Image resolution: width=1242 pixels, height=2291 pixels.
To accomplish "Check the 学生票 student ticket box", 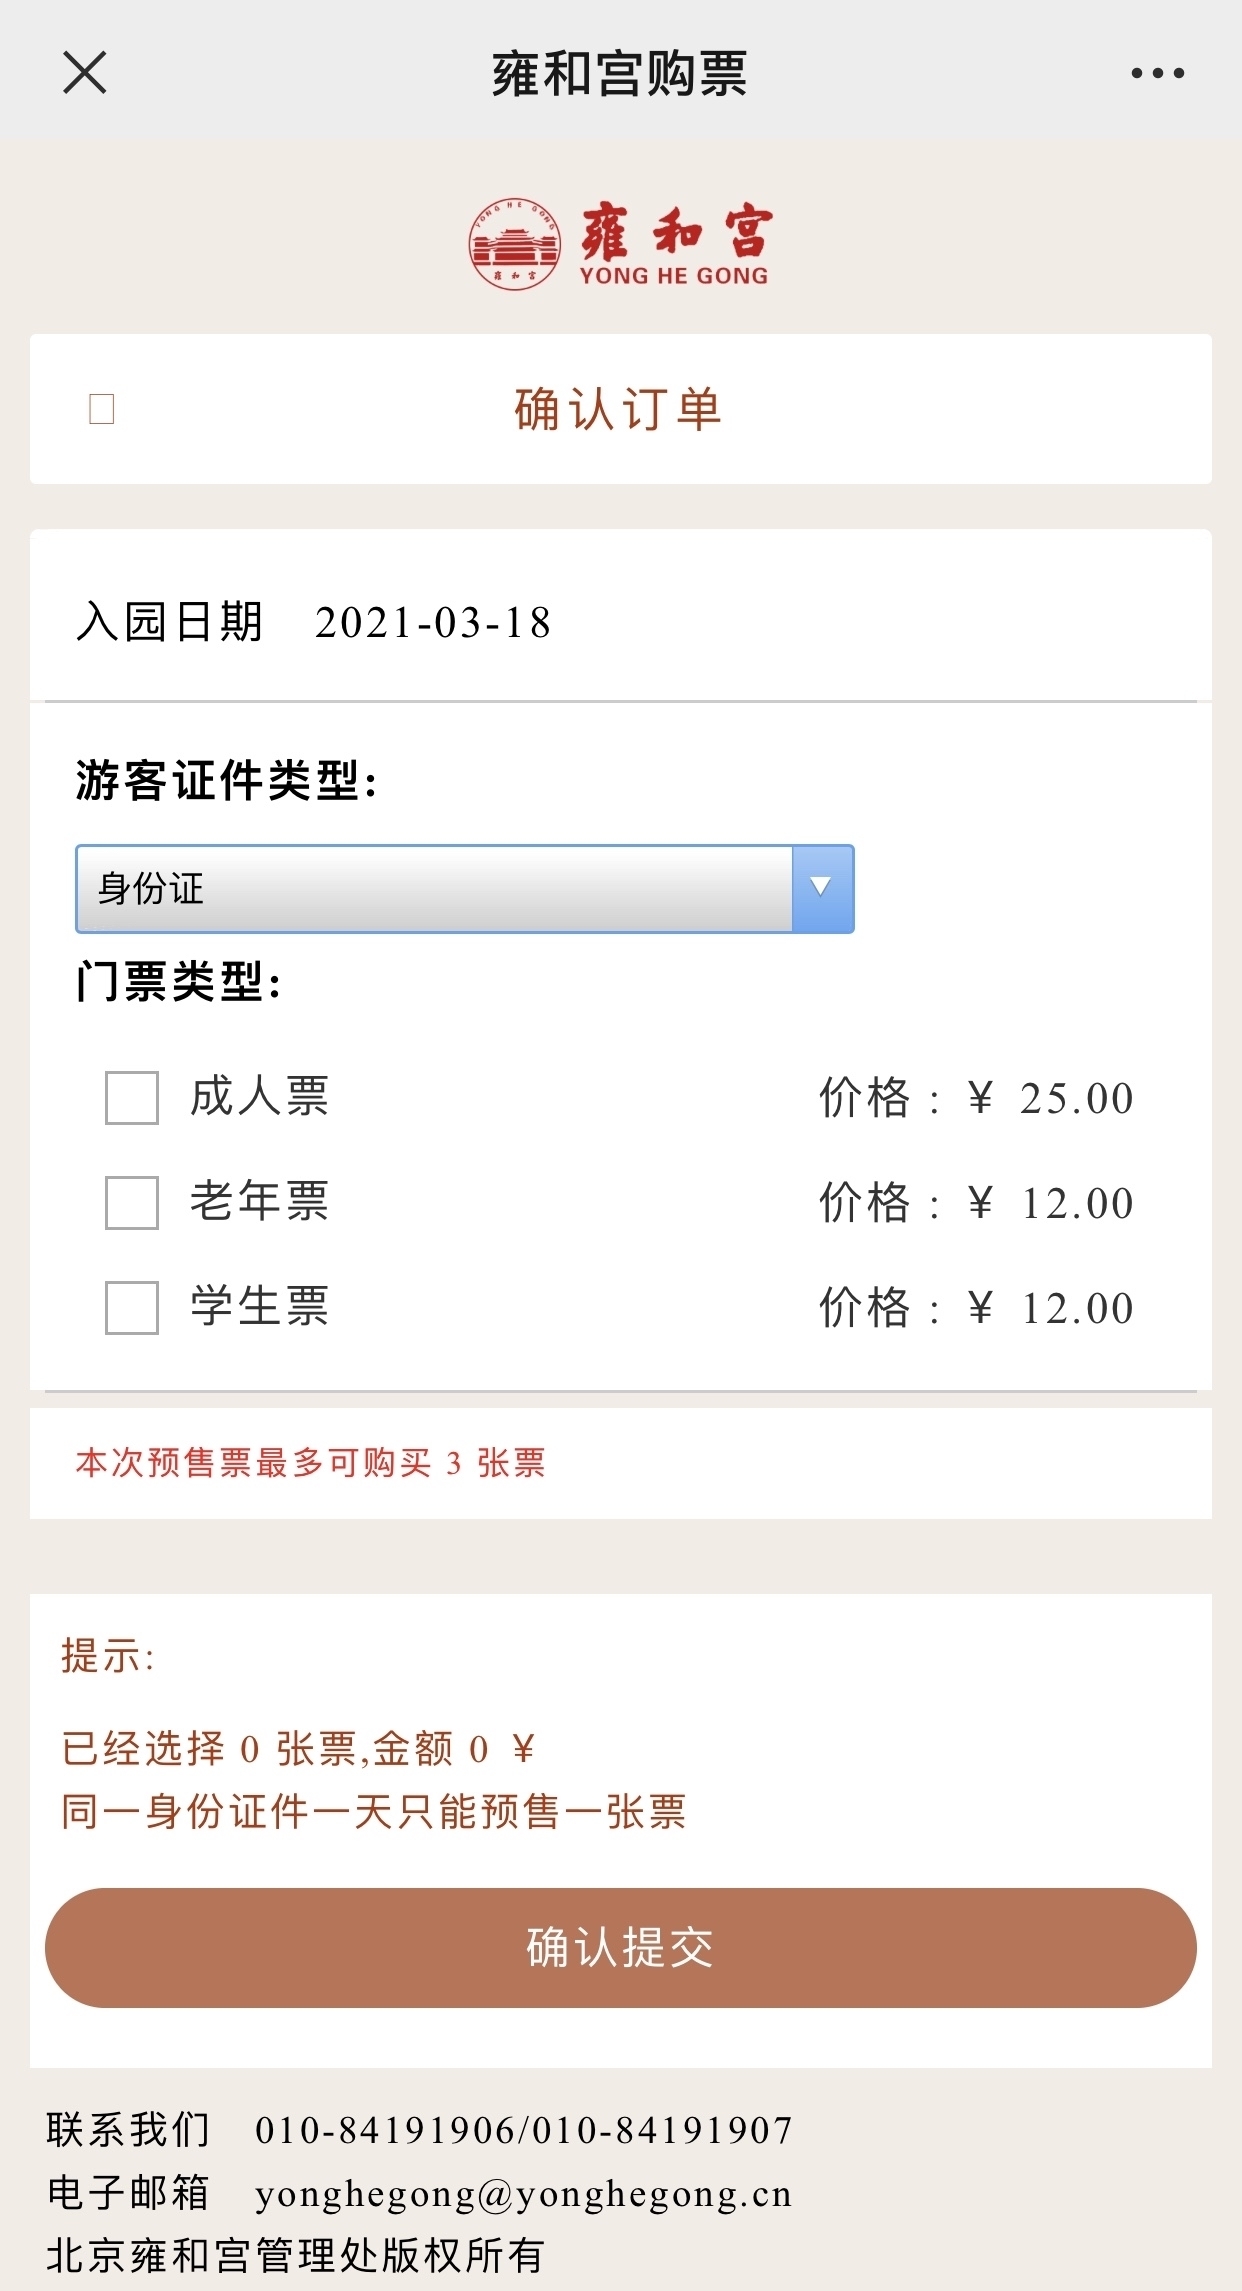I will coord(132,1307).
